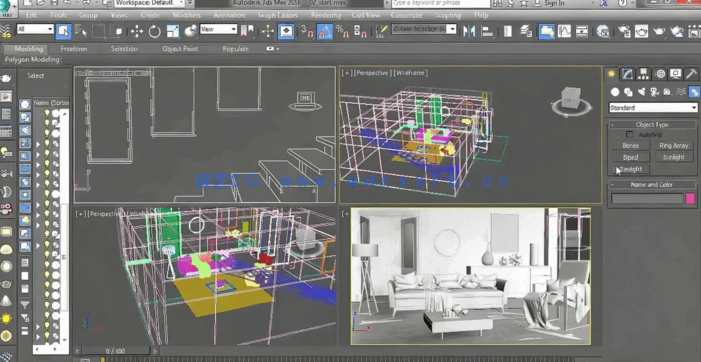This screenshot has width=701, height=362.
Task: Toggle Spinner Snap on toolbar
Action: click(360, 31)
